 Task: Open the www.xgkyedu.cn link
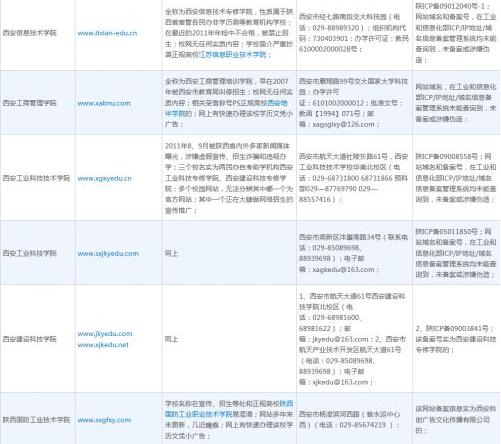tap(105, 178)
